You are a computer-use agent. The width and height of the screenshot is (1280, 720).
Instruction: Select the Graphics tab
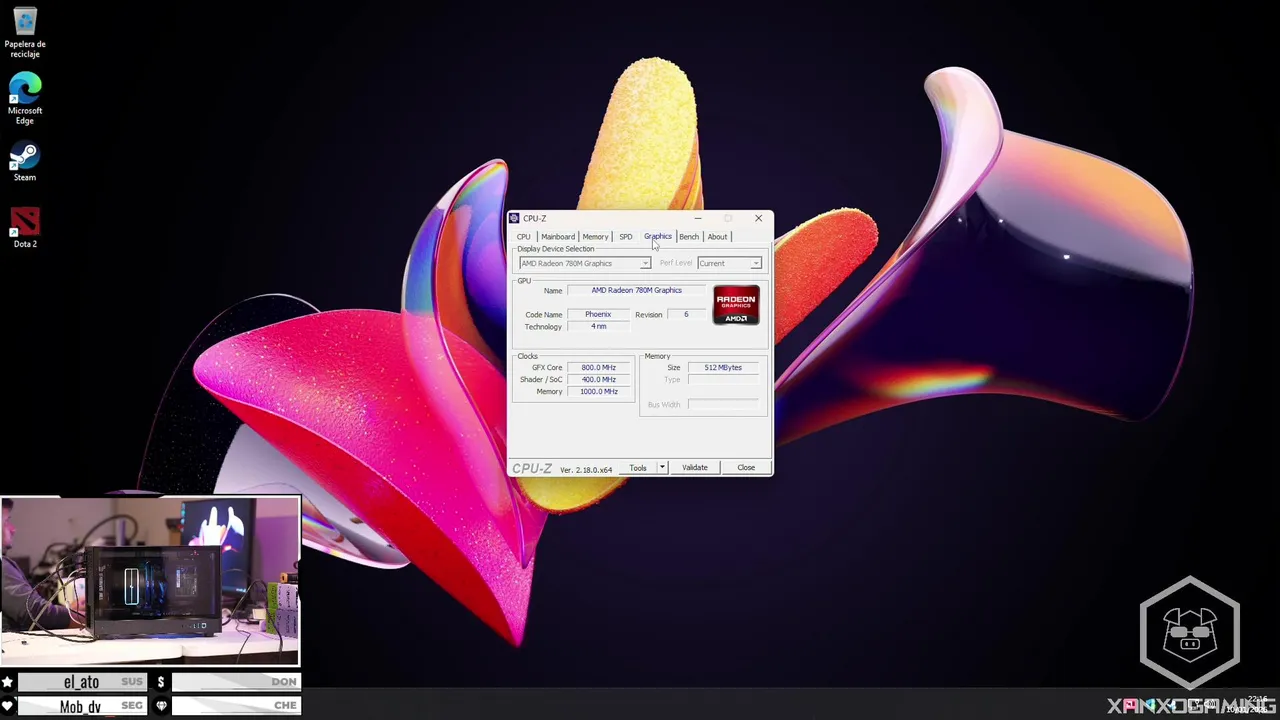[658, 236]
